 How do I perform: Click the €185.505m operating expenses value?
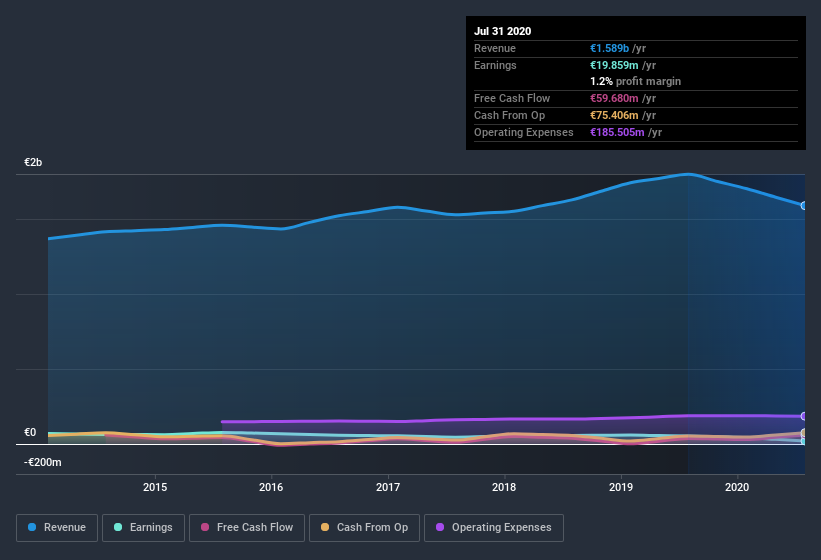[617, 132]
